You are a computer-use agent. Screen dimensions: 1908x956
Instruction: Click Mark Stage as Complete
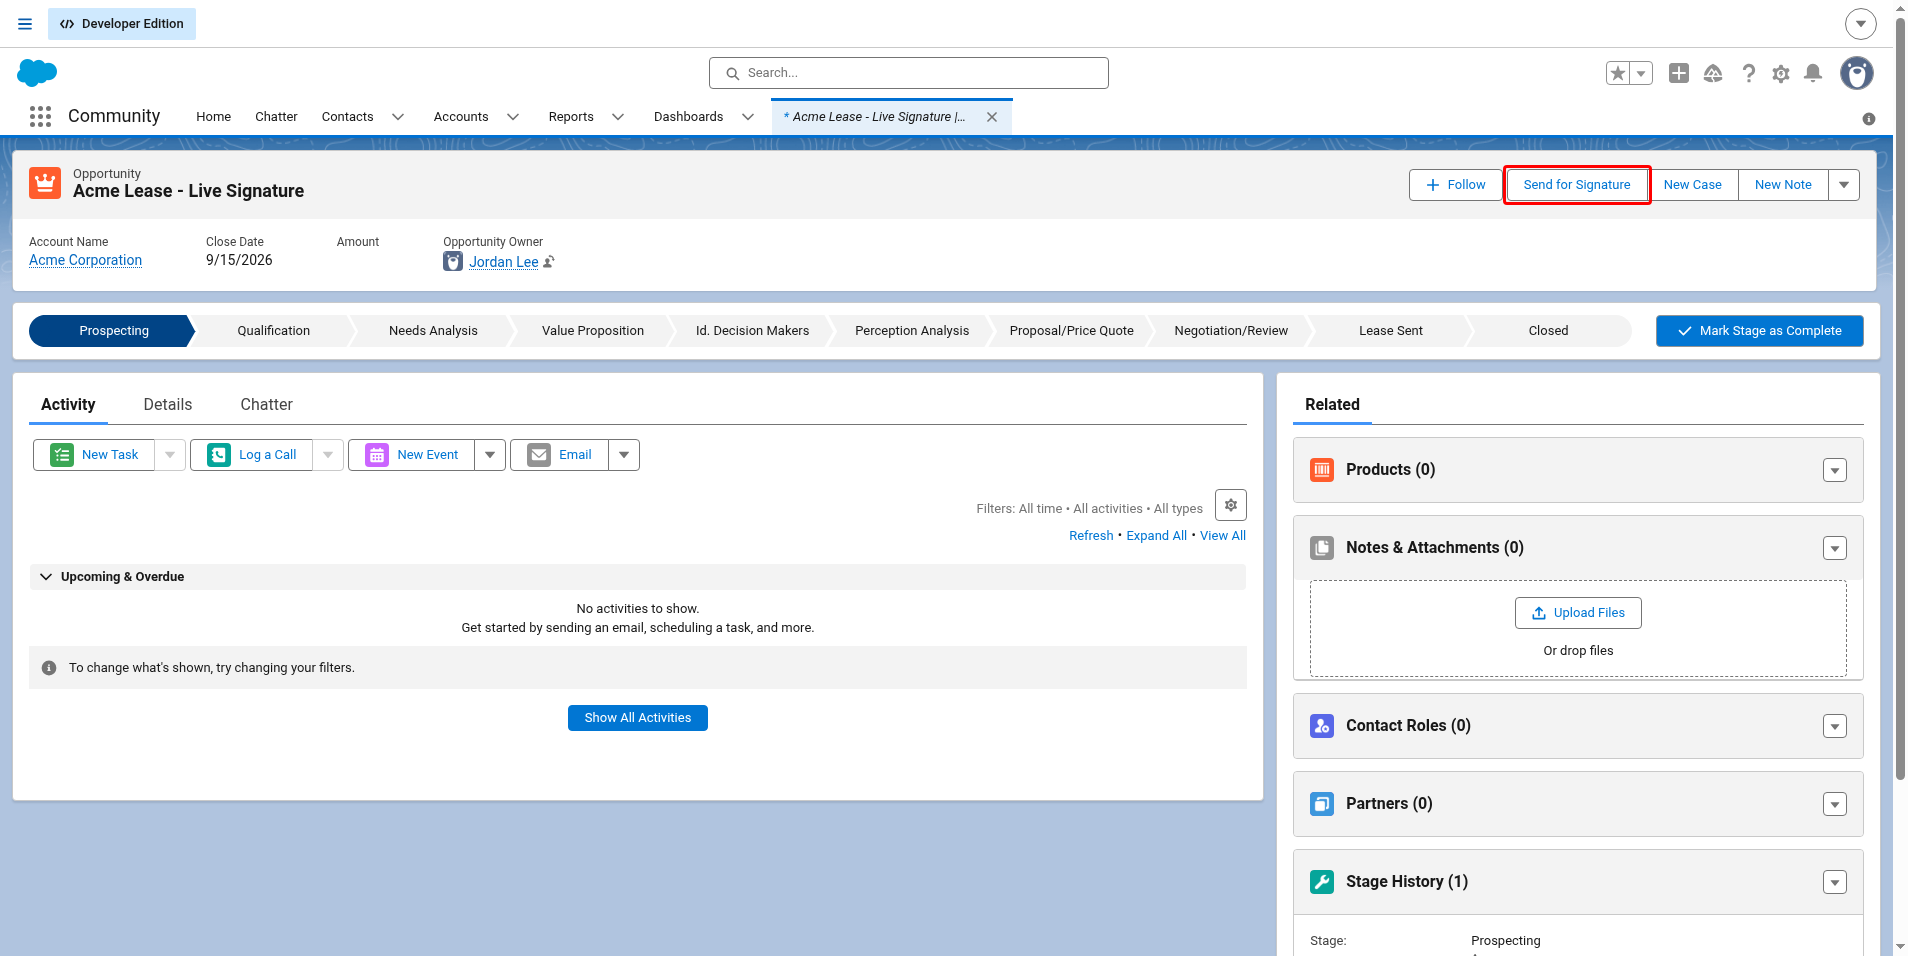[x=1760, y=331]
